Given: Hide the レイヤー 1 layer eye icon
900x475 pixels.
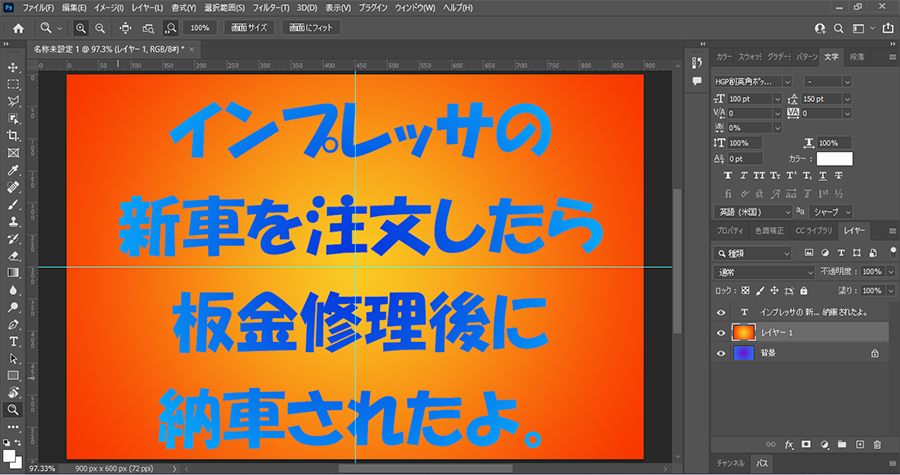Looking at the screenshot, I should pyautogui.click(x=721, y=332).
